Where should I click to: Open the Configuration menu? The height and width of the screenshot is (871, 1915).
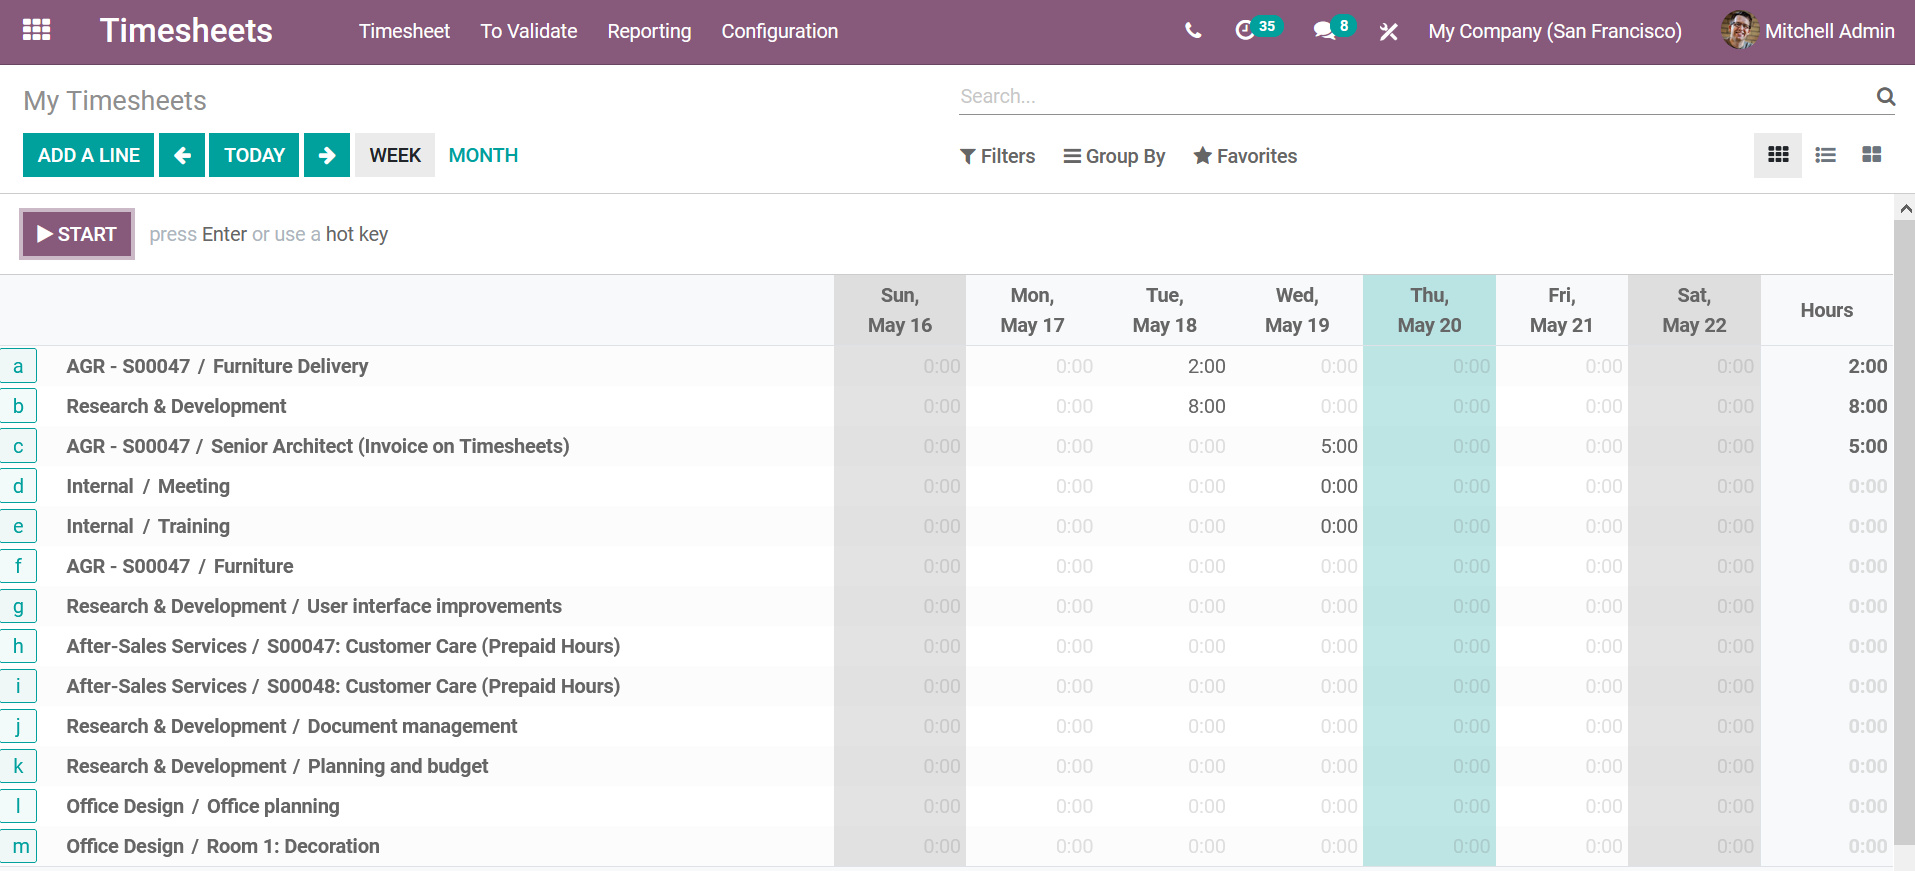coord(780,31)
